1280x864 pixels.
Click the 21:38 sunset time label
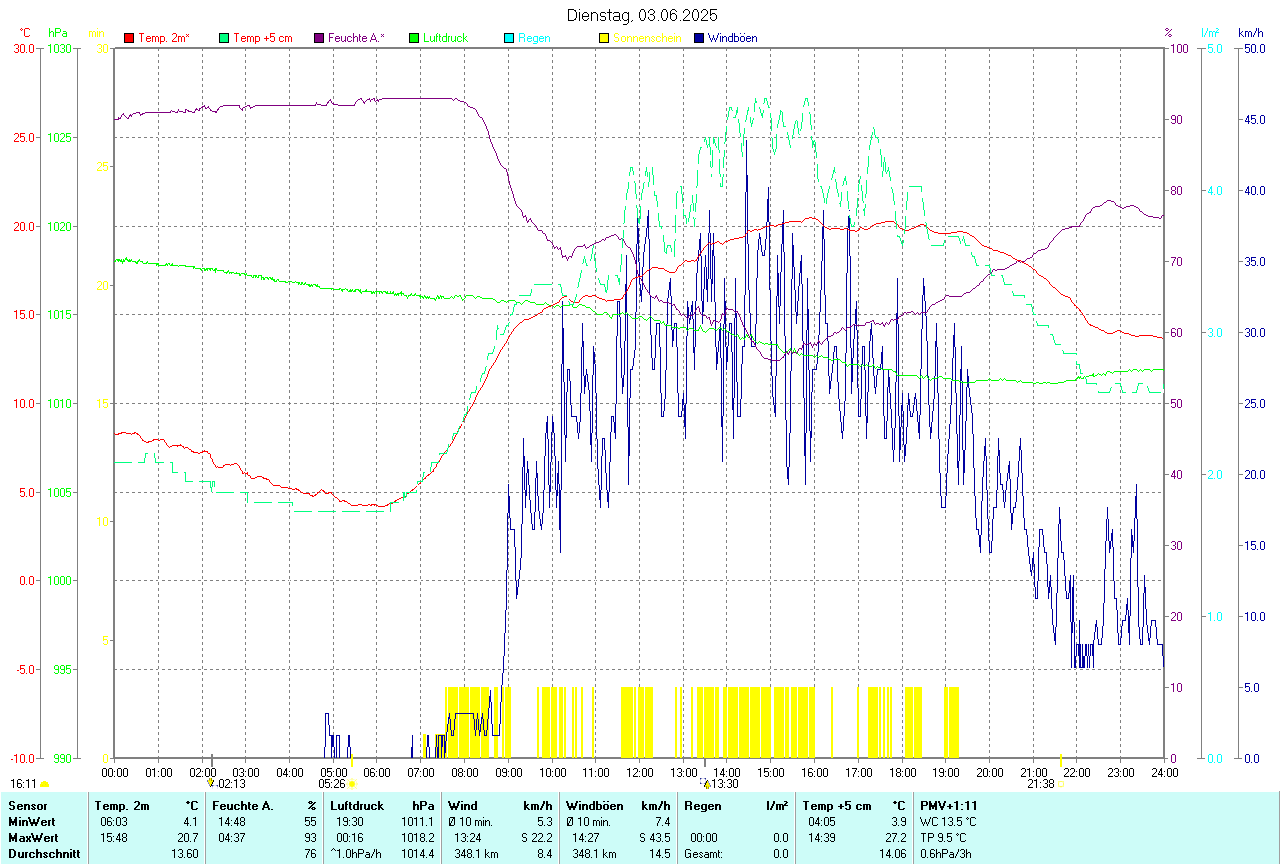tap(1041, 784)
